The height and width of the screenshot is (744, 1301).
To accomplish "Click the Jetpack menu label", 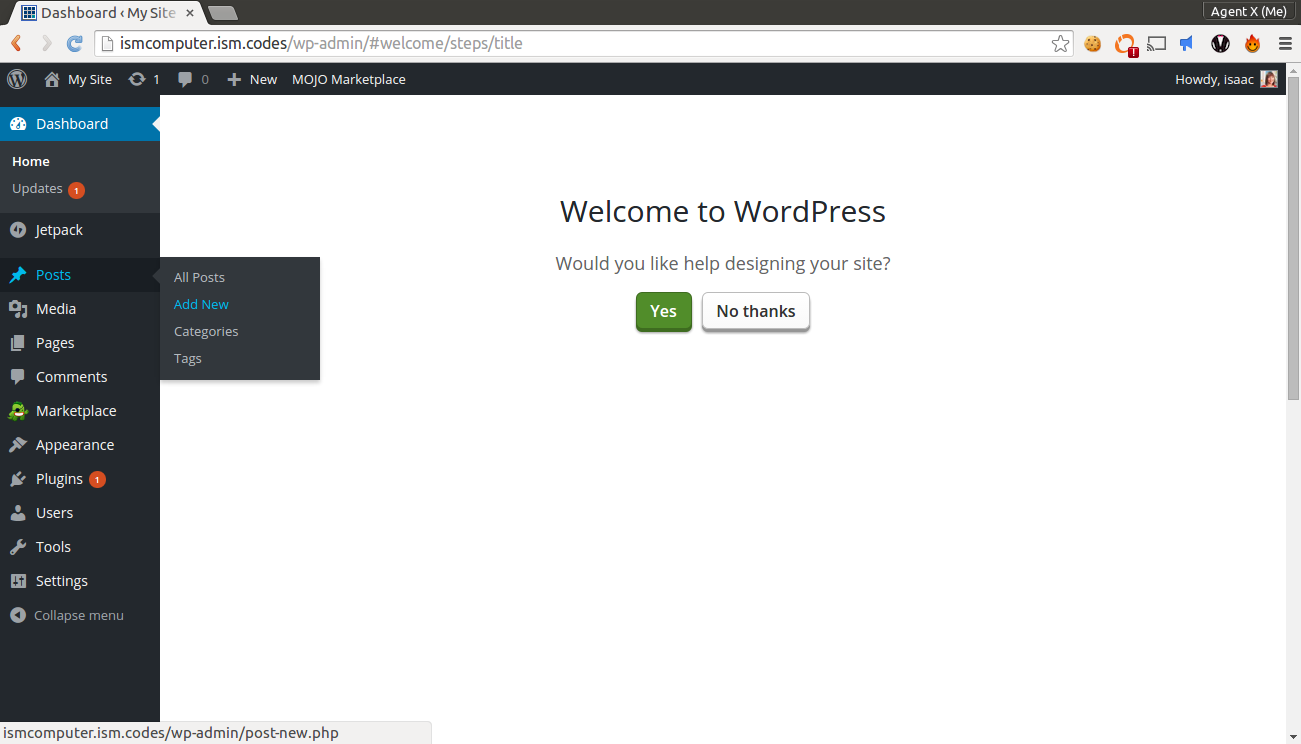I will click(59, 230).
